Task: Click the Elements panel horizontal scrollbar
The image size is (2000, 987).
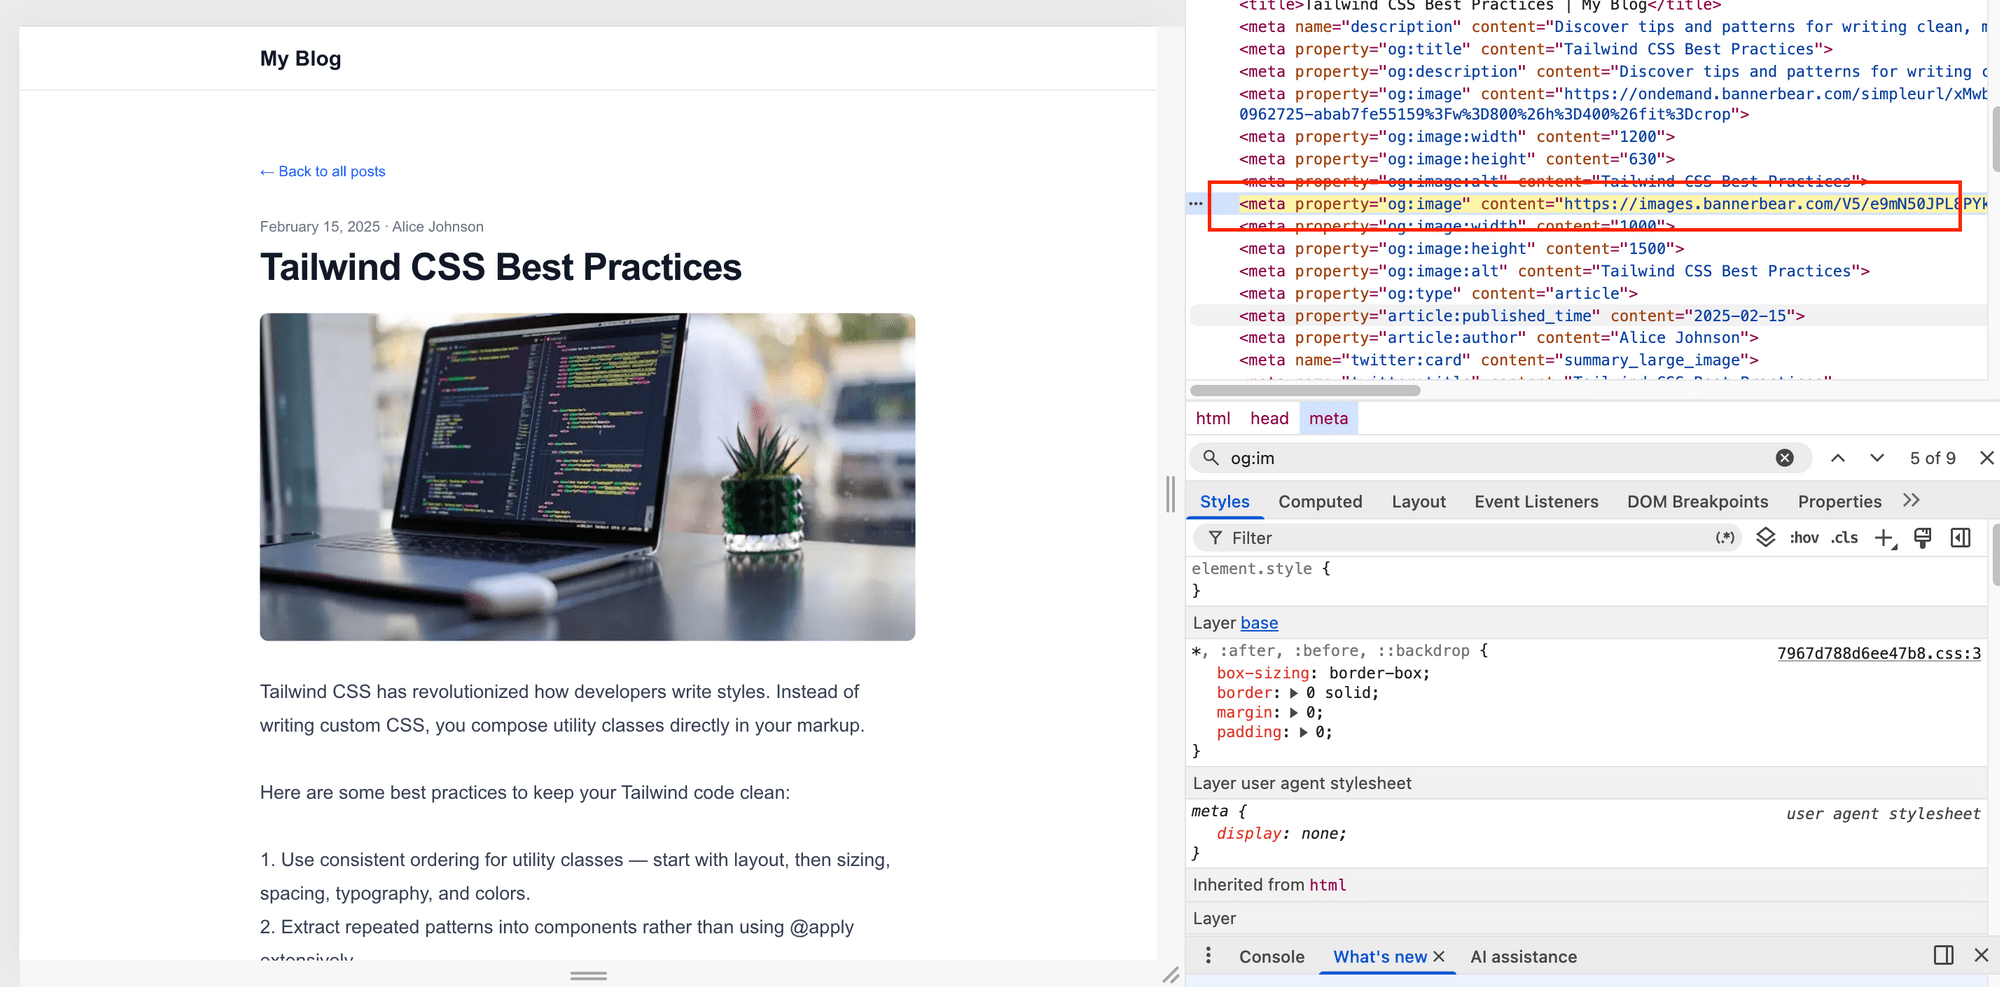Action: tap(1305, 390)
